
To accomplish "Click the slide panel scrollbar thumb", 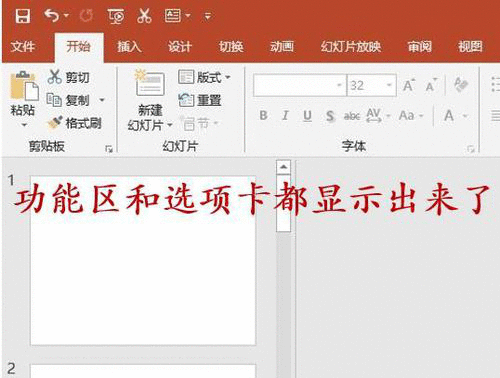I will click(283, 203).
